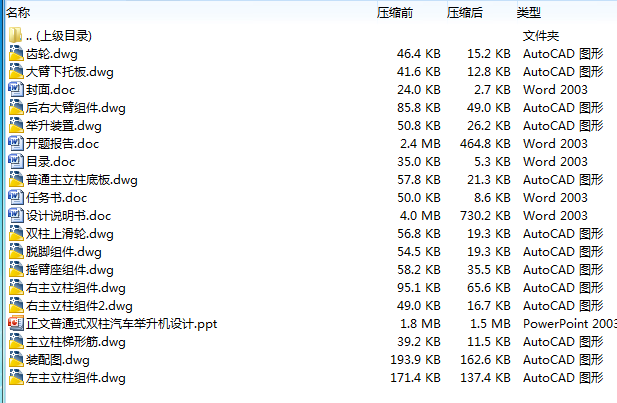This screenshot has width=617, height=403.
Task: Select file name 正文普通式双柱汽车举升机设计.ppt
Action: coord(122,324)
